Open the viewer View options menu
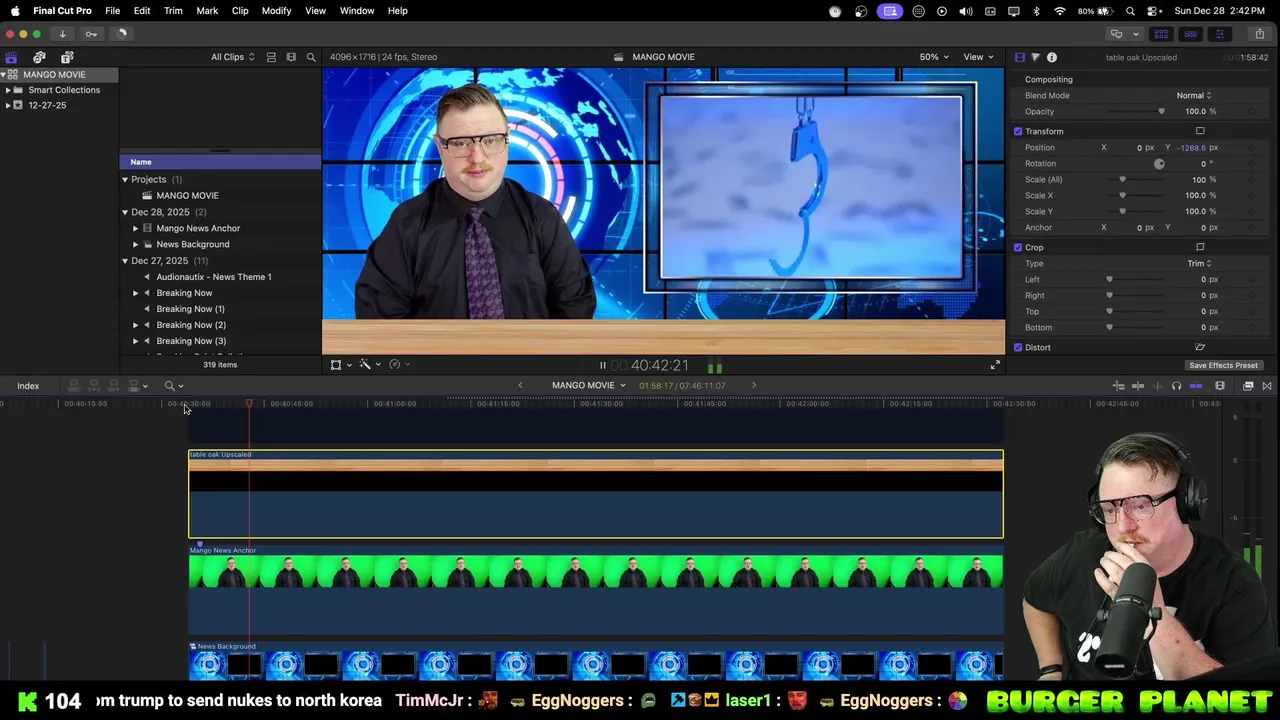 (978, 57)
